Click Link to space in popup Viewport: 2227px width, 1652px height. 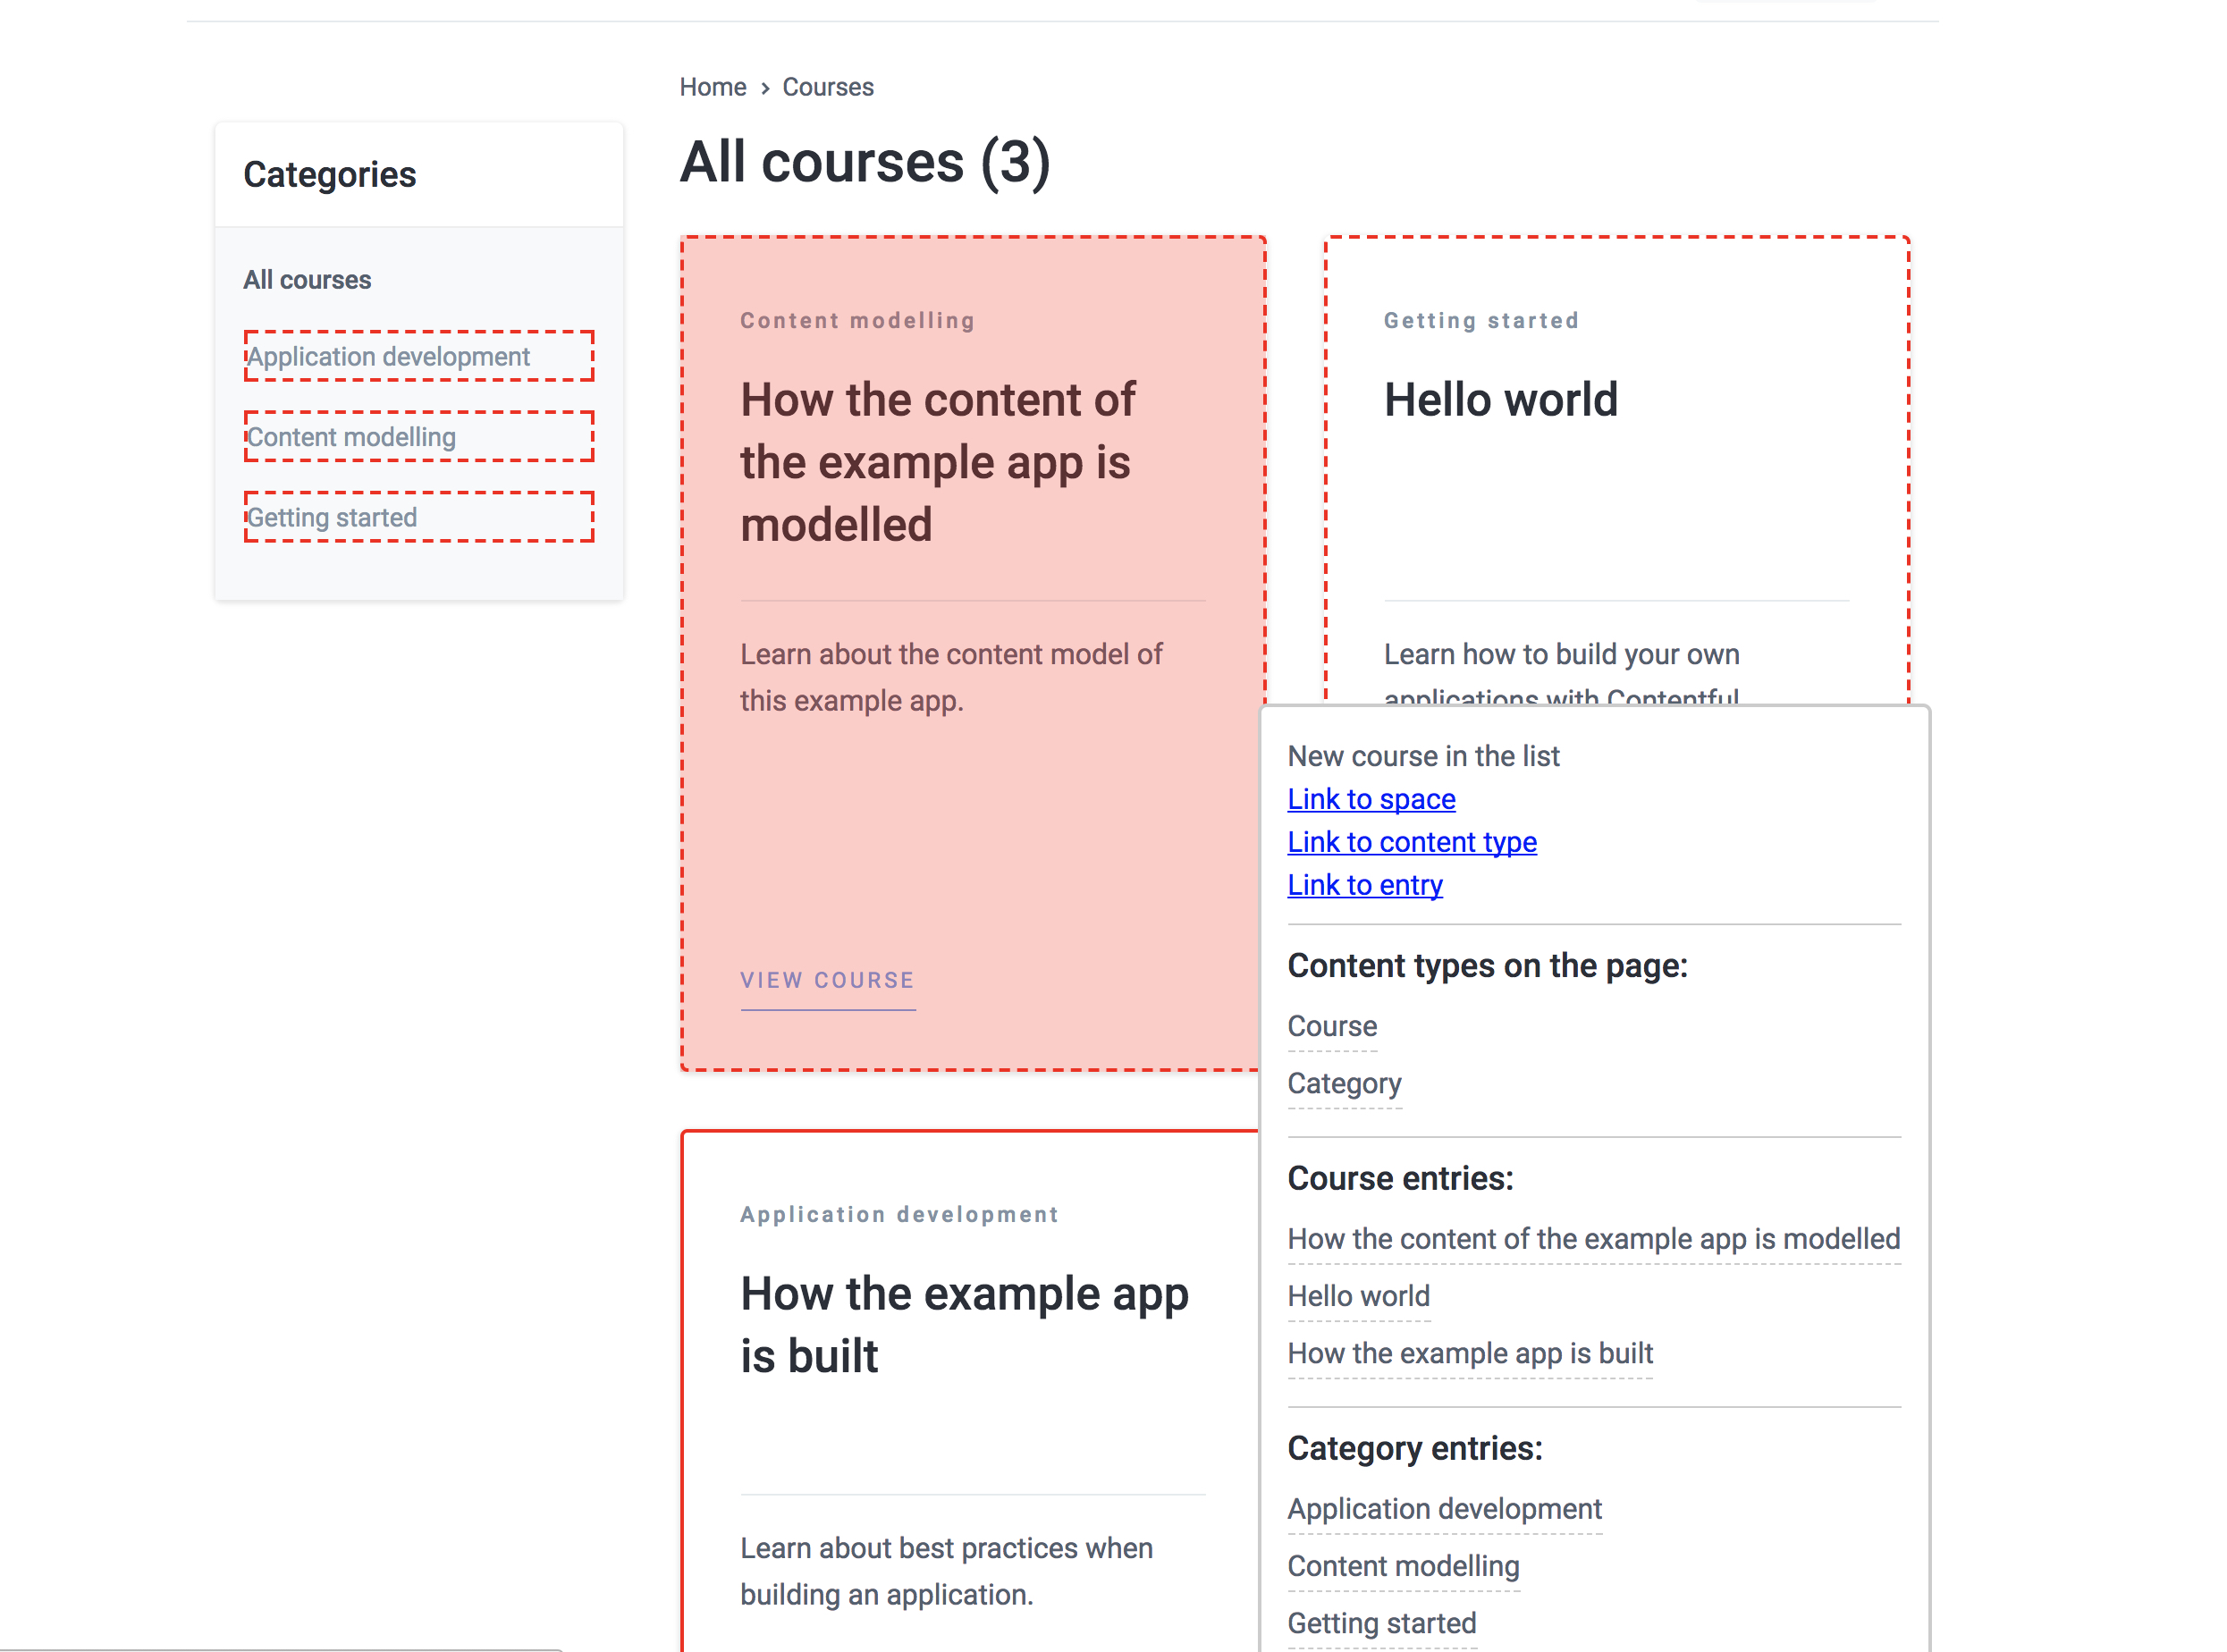[x=1371, y=799]
